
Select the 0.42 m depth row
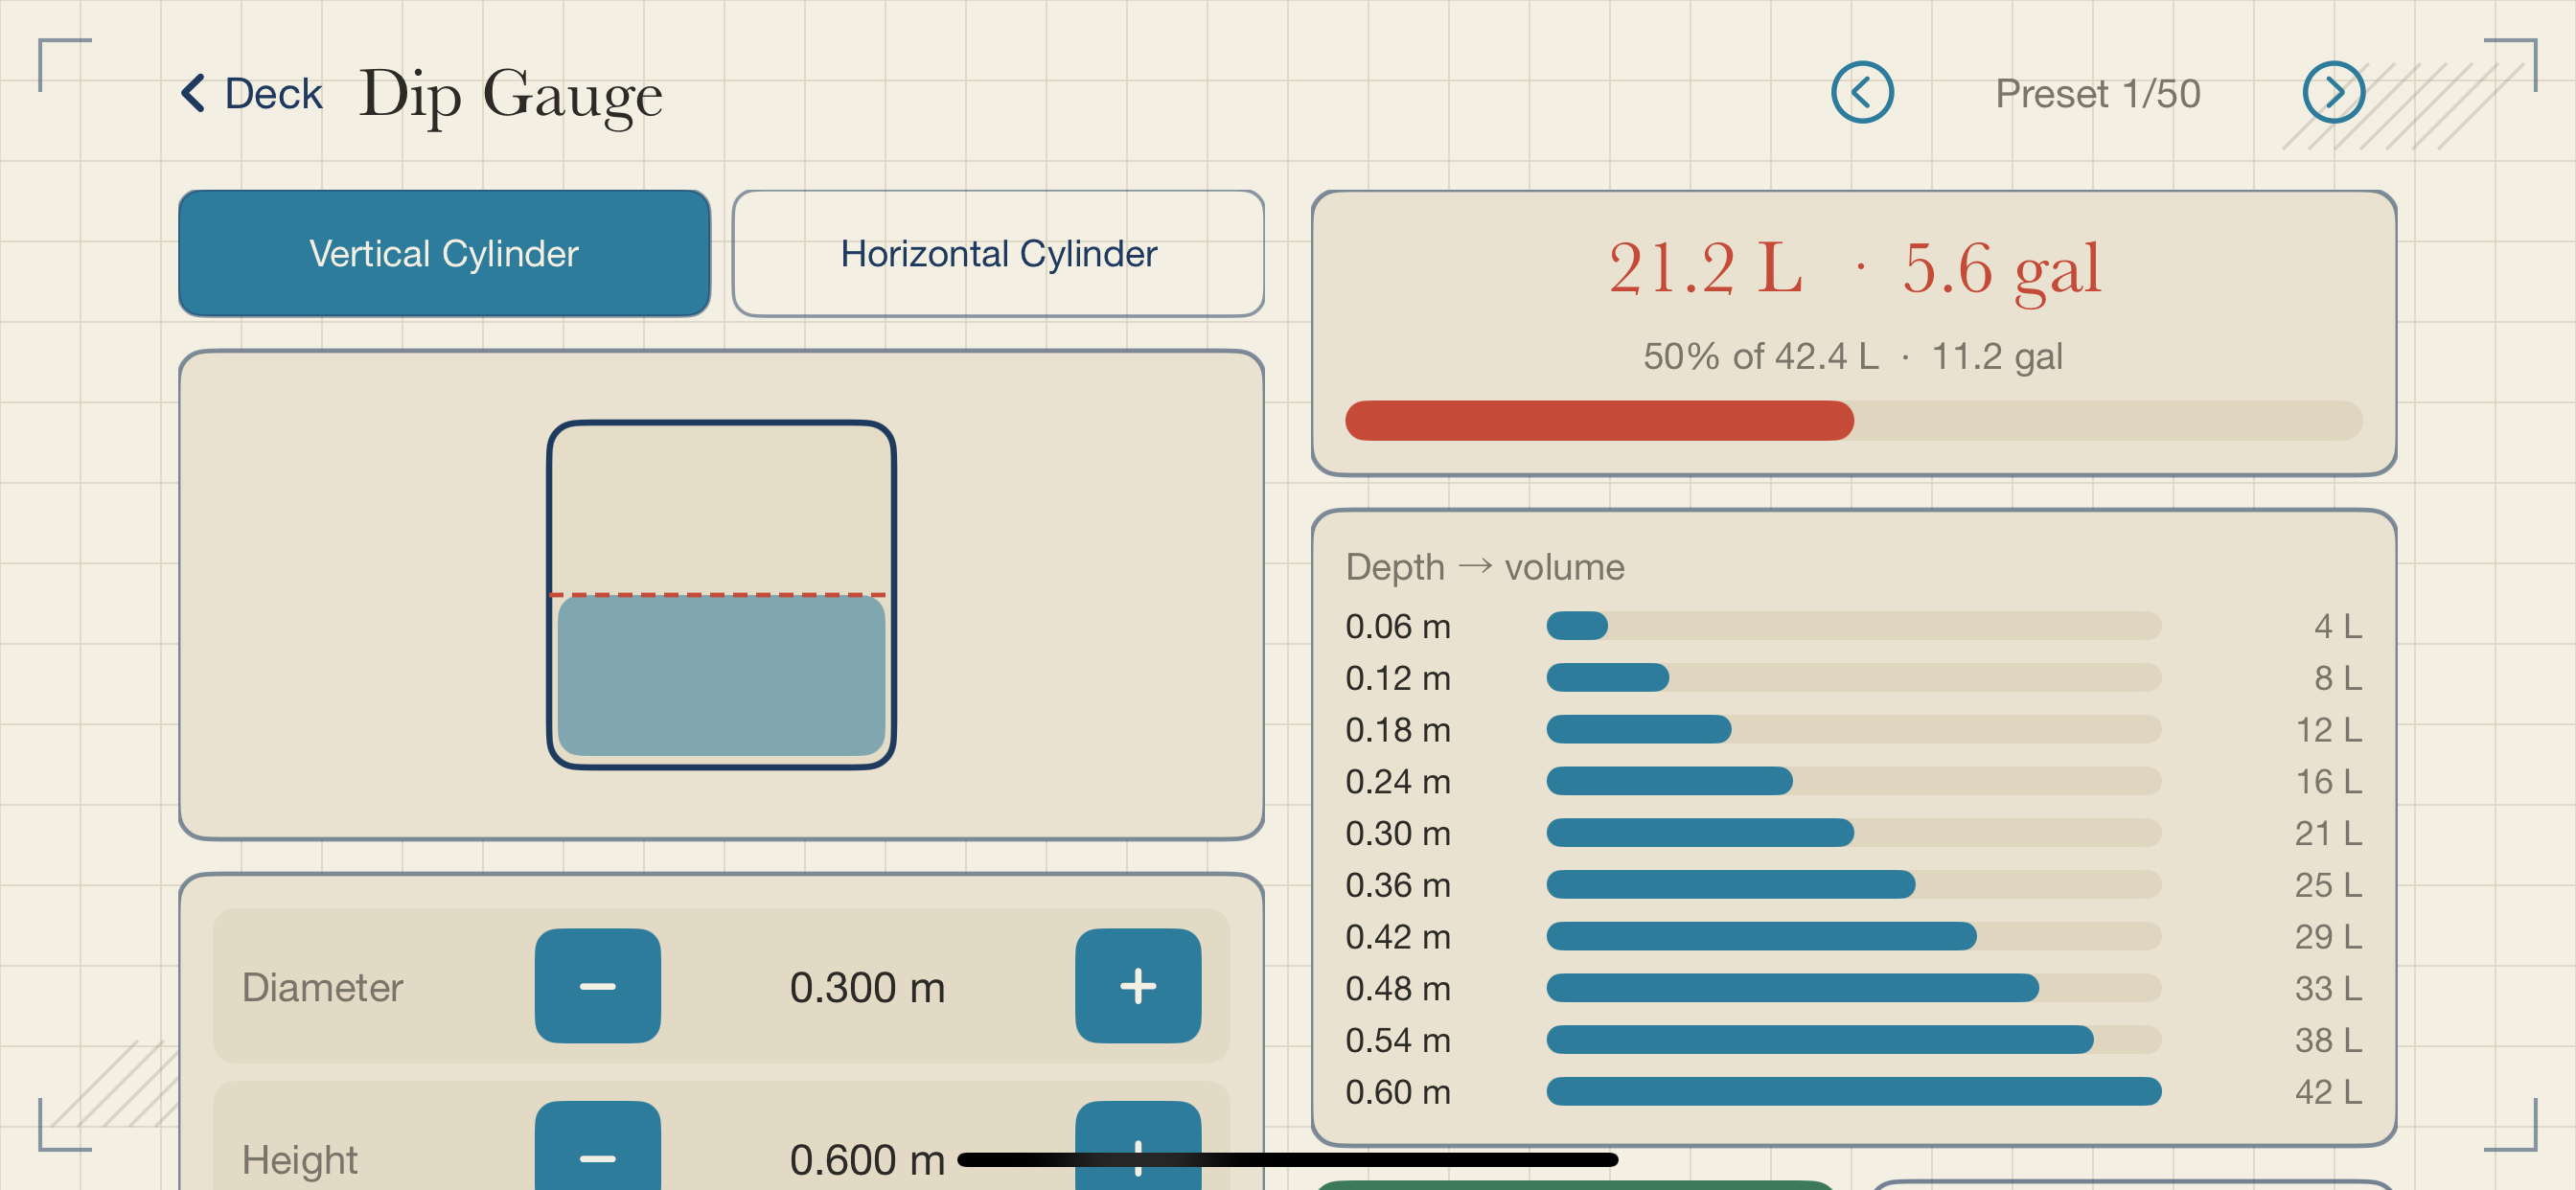1853,937
